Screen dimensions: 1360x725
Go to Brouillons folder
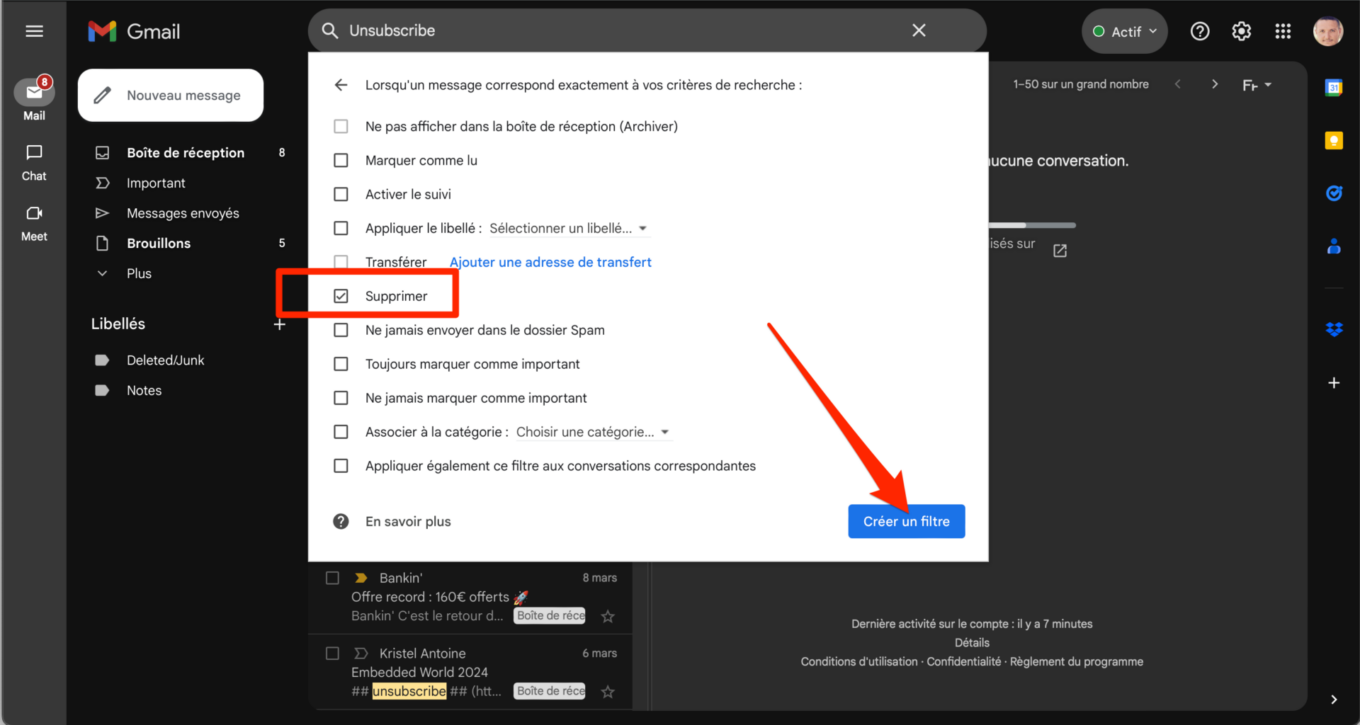pos(158,243)
